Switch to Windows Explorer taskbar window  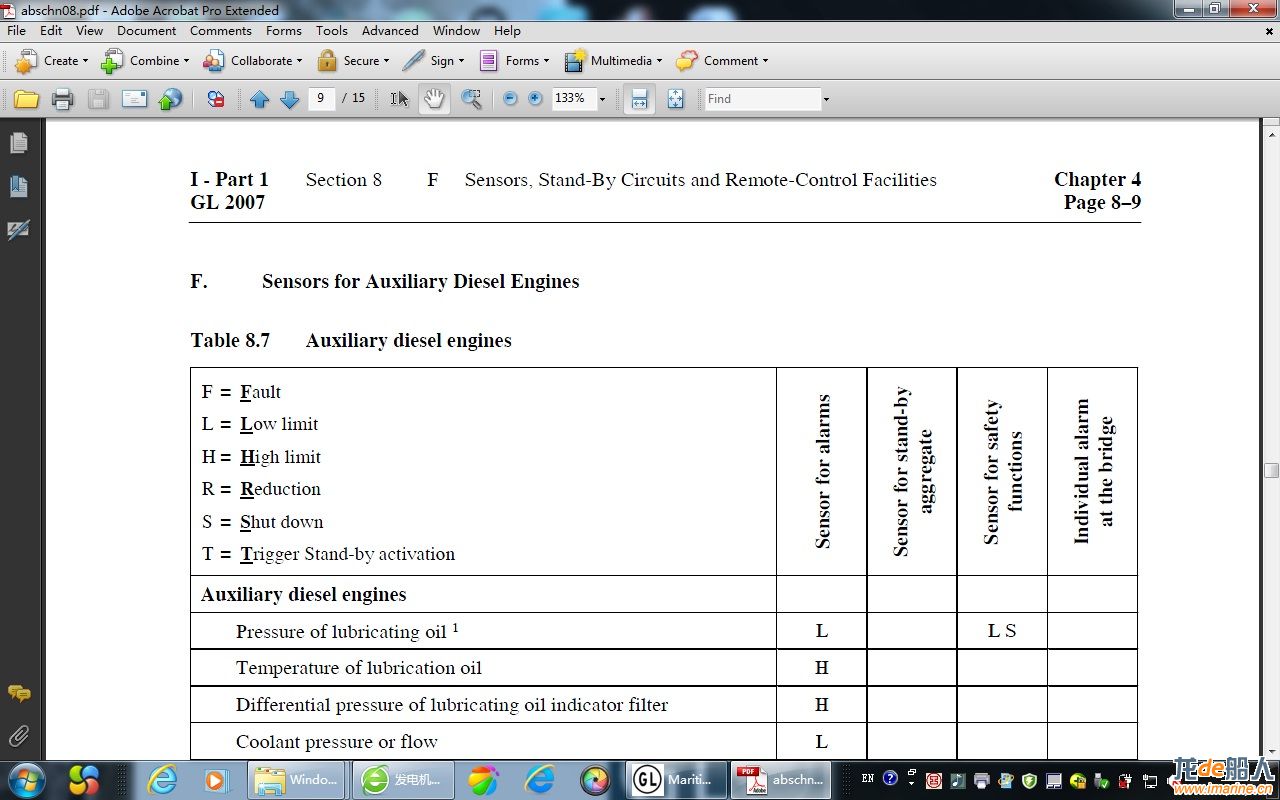click(298, 780)
